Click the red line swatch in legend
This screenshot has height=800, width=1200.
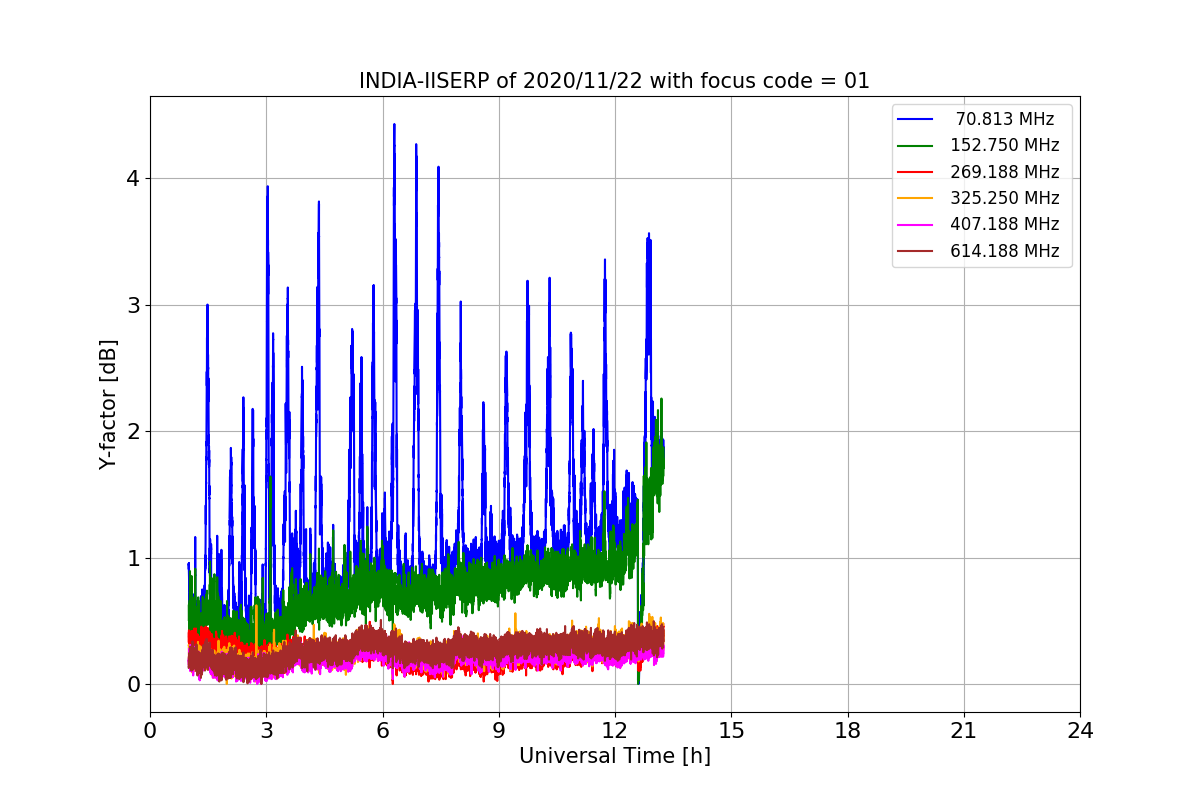click(915, 172)
